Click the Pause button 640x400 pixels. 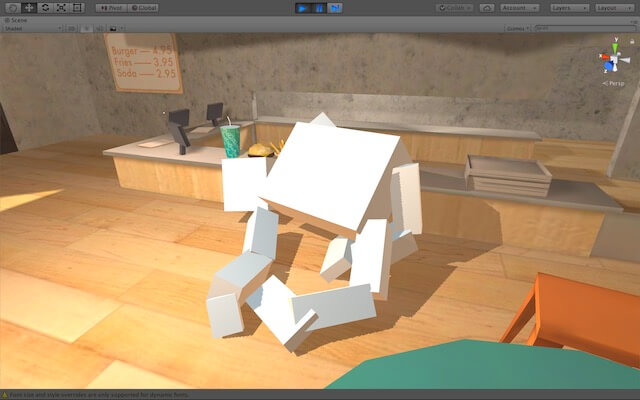(319, 8)
